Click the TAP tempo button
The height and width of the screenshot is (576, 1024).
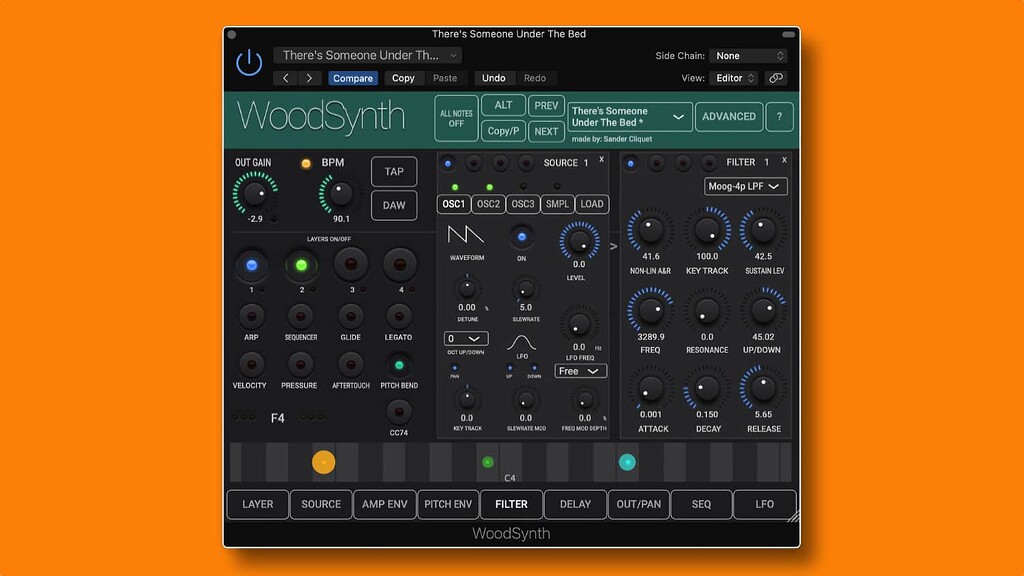coord(394,172)
